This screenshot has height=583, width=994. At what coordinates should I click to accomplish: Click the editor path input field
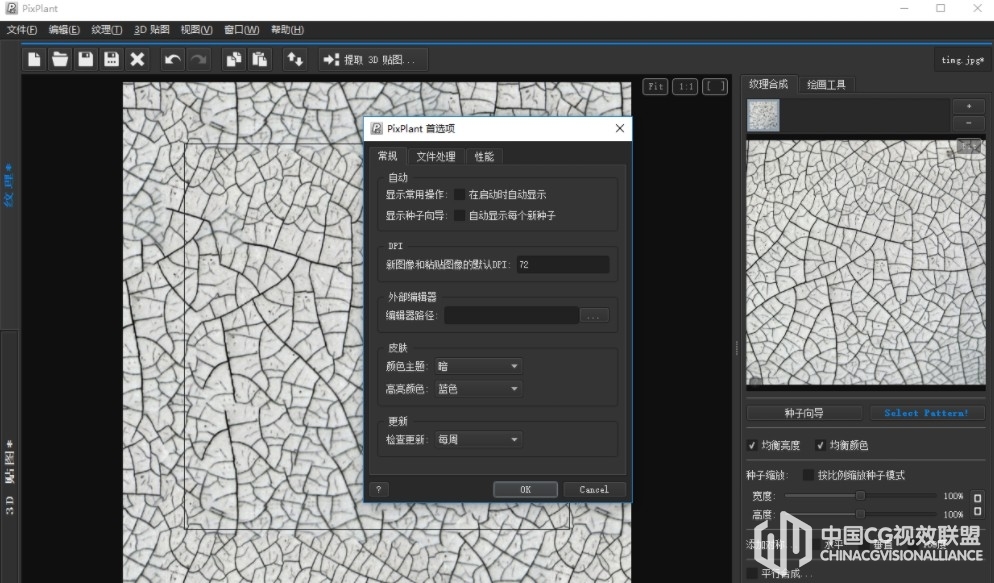(512, 316)
